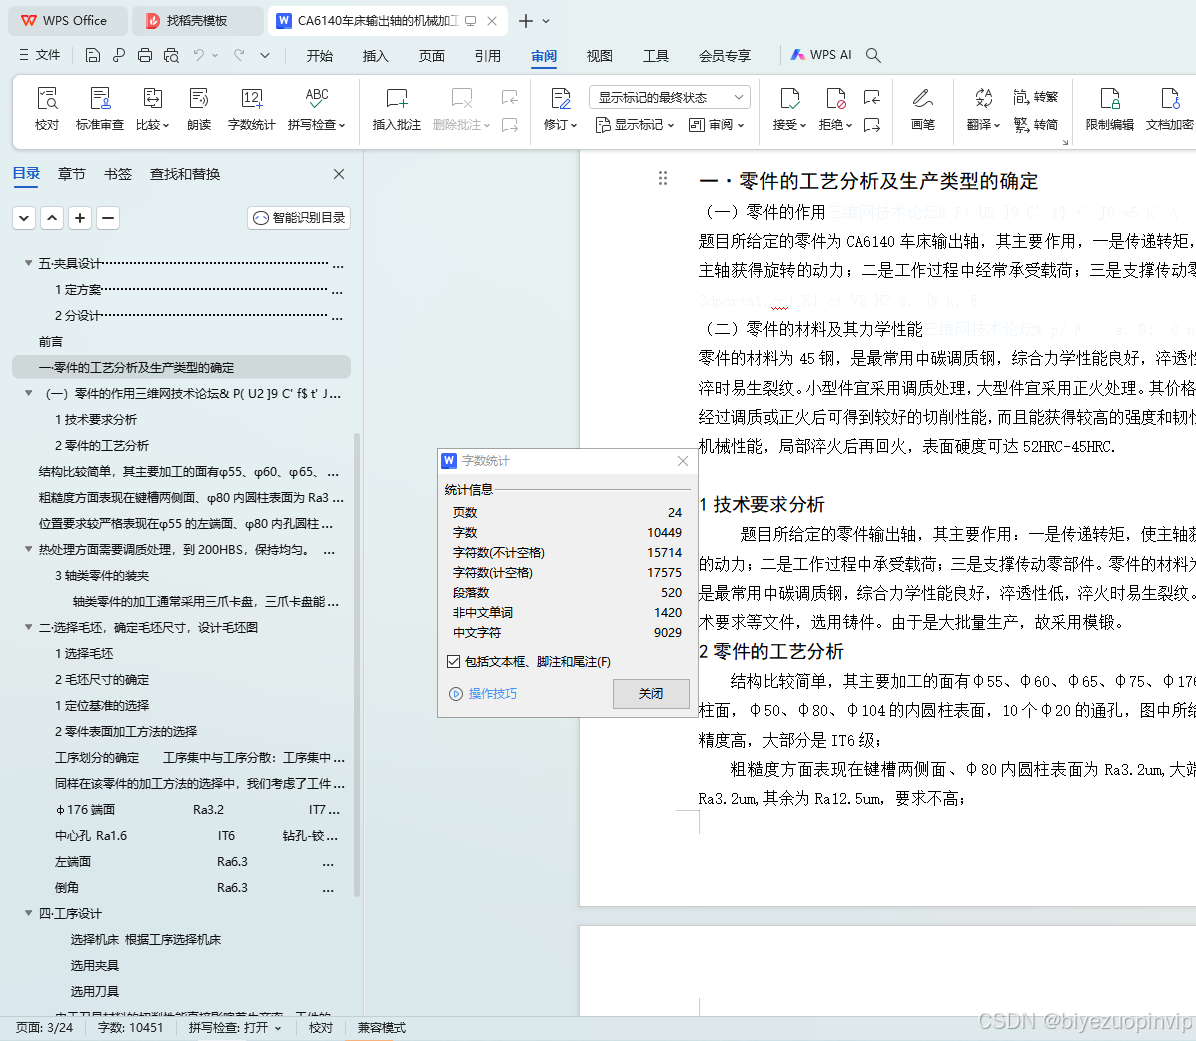Click the 插入批注 insert comment icon
This screenshot has height=1041, width=1196.
tap(396, 109)
